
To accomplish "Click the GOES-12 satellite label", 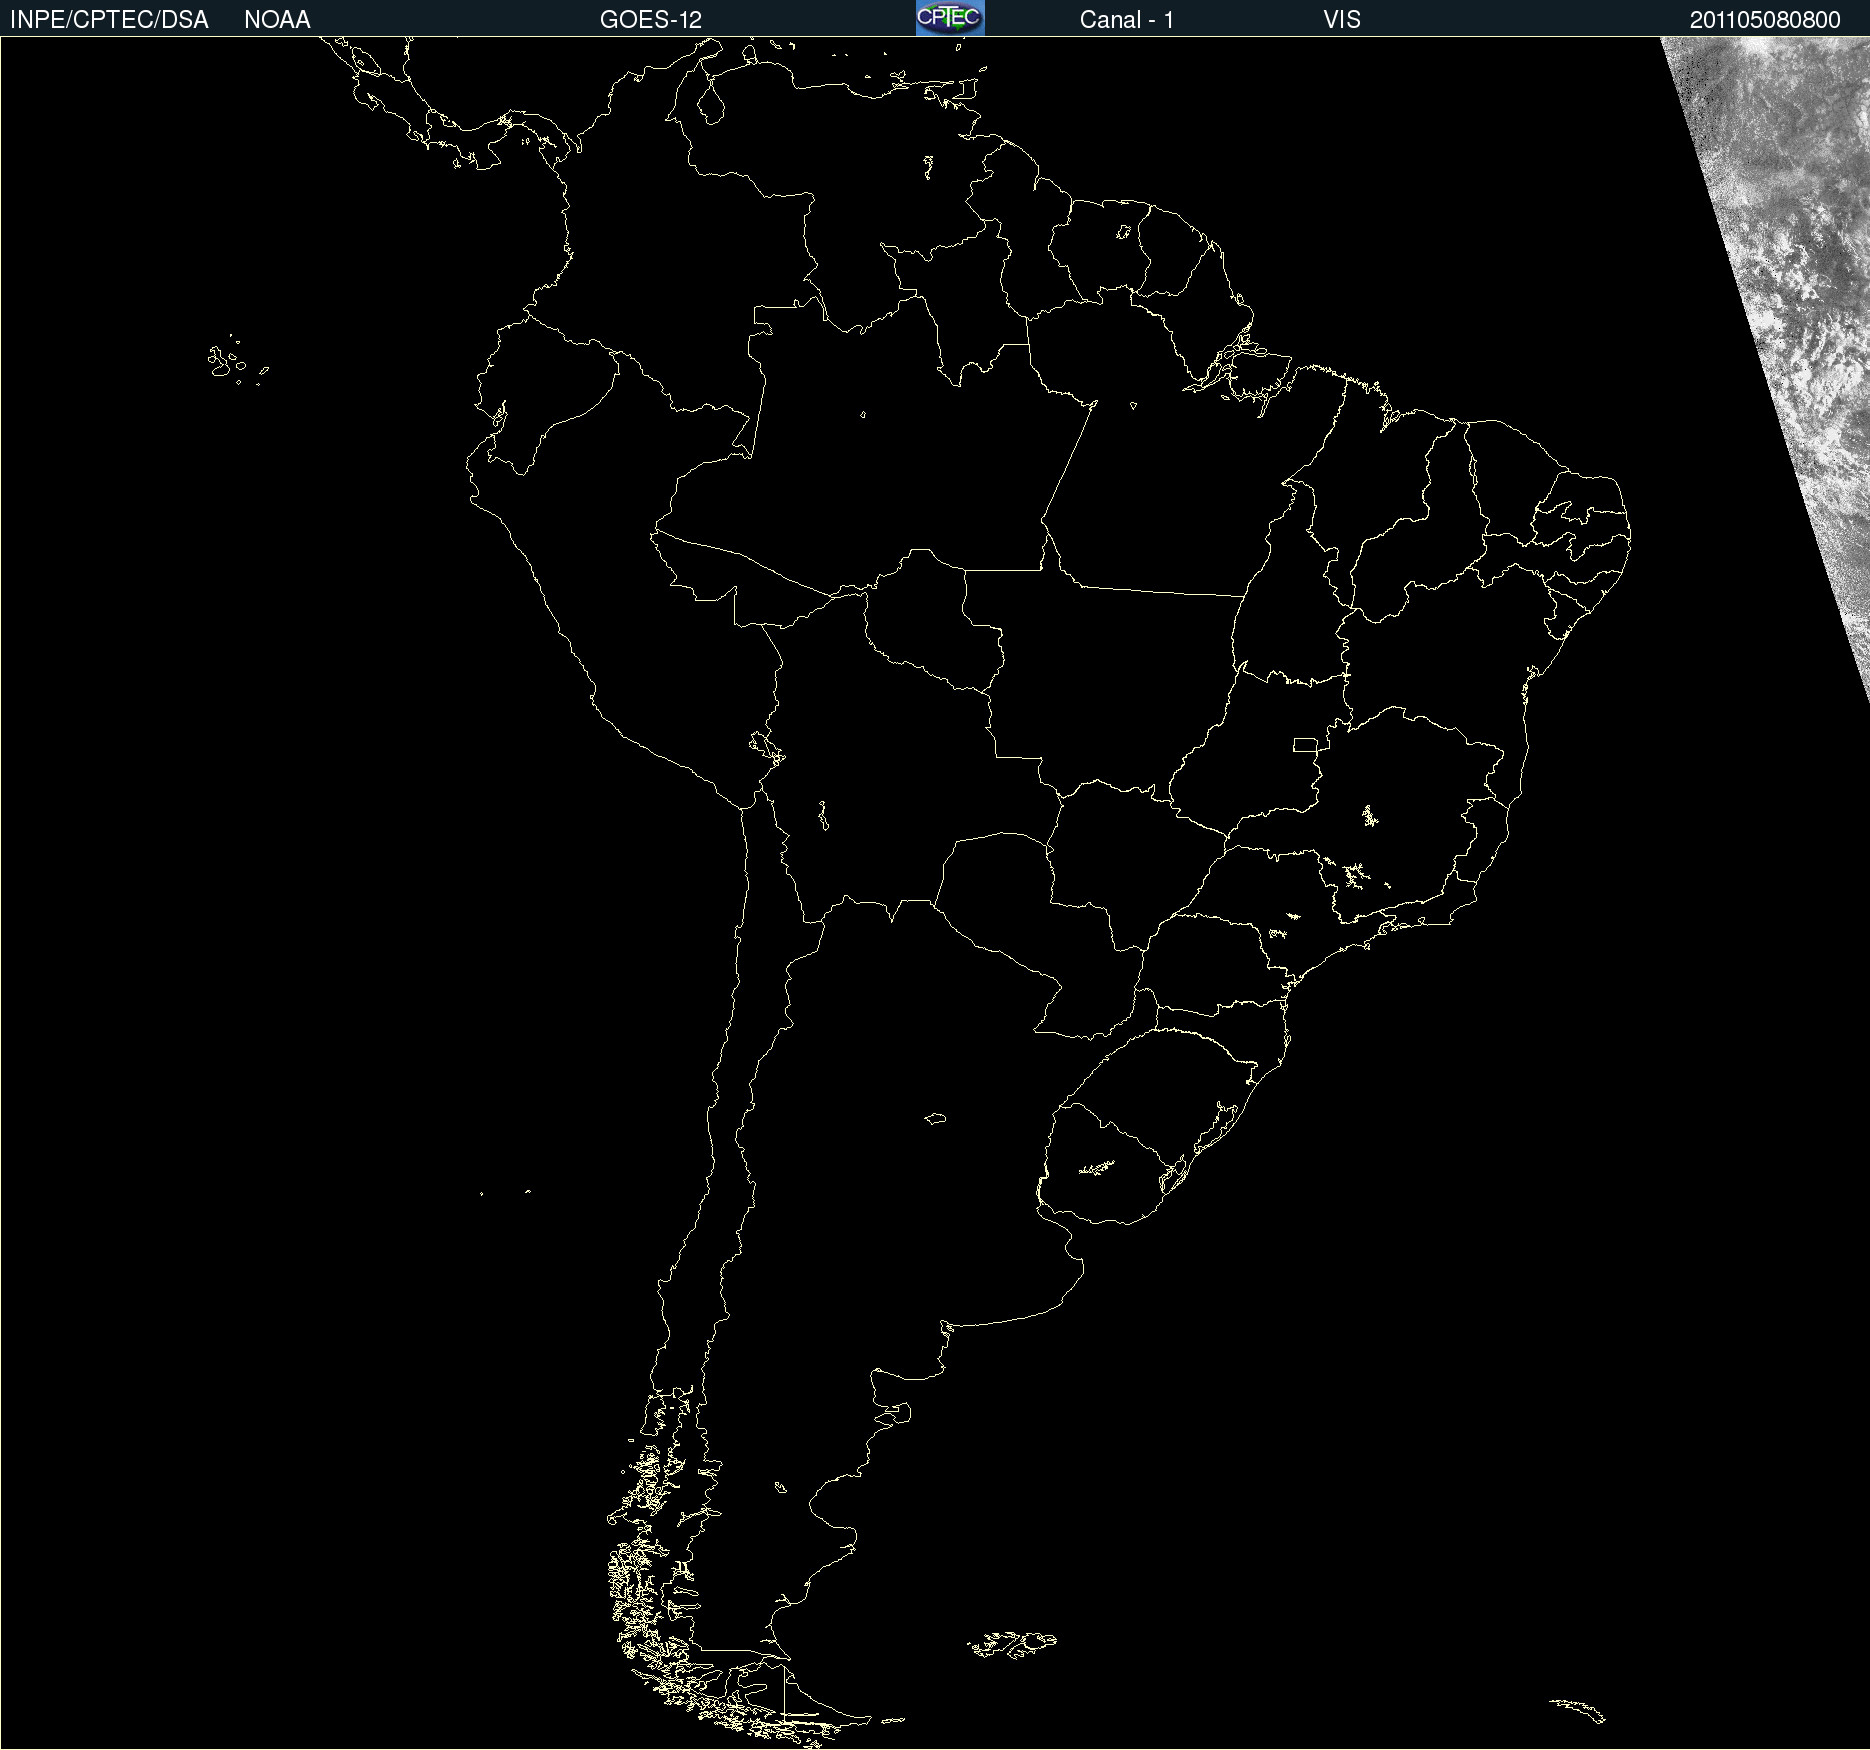I will [x=651, y=20].
